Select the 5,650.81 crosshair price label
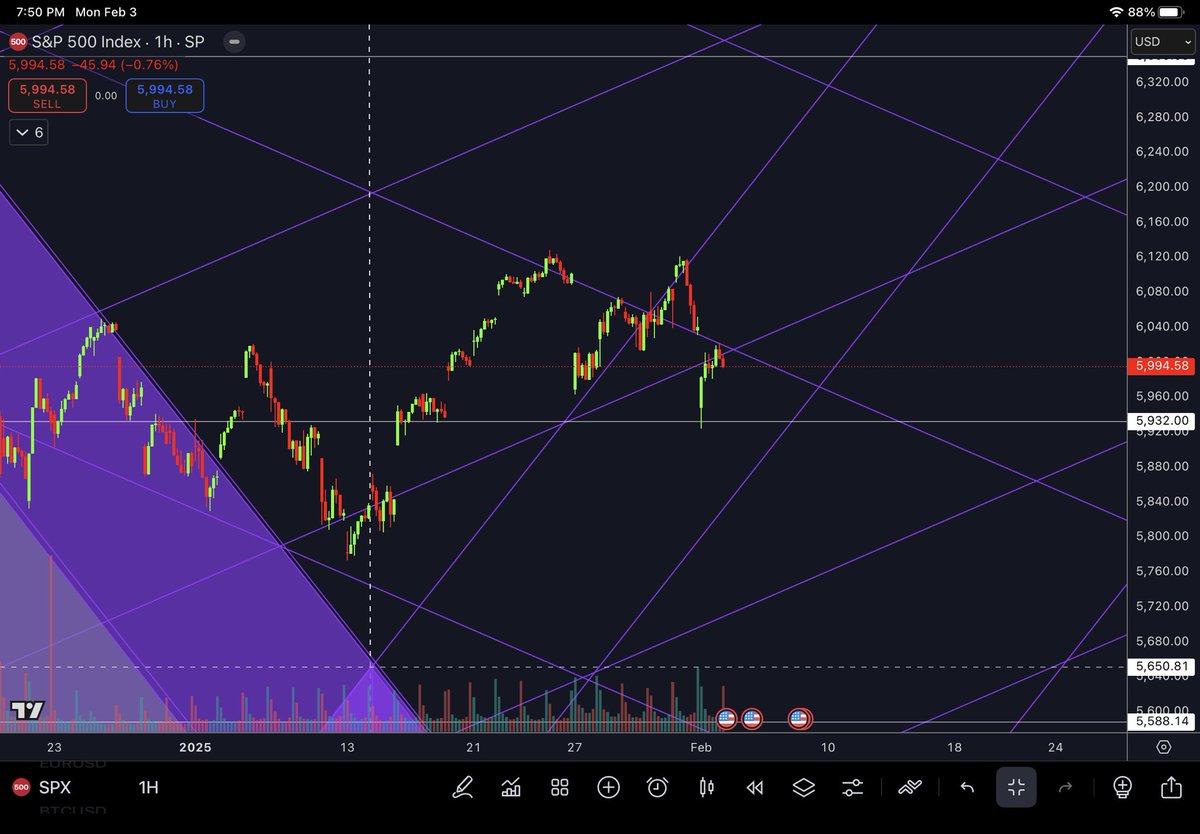This screenshot has height=834, width=1200. (x=1161, y=666)
